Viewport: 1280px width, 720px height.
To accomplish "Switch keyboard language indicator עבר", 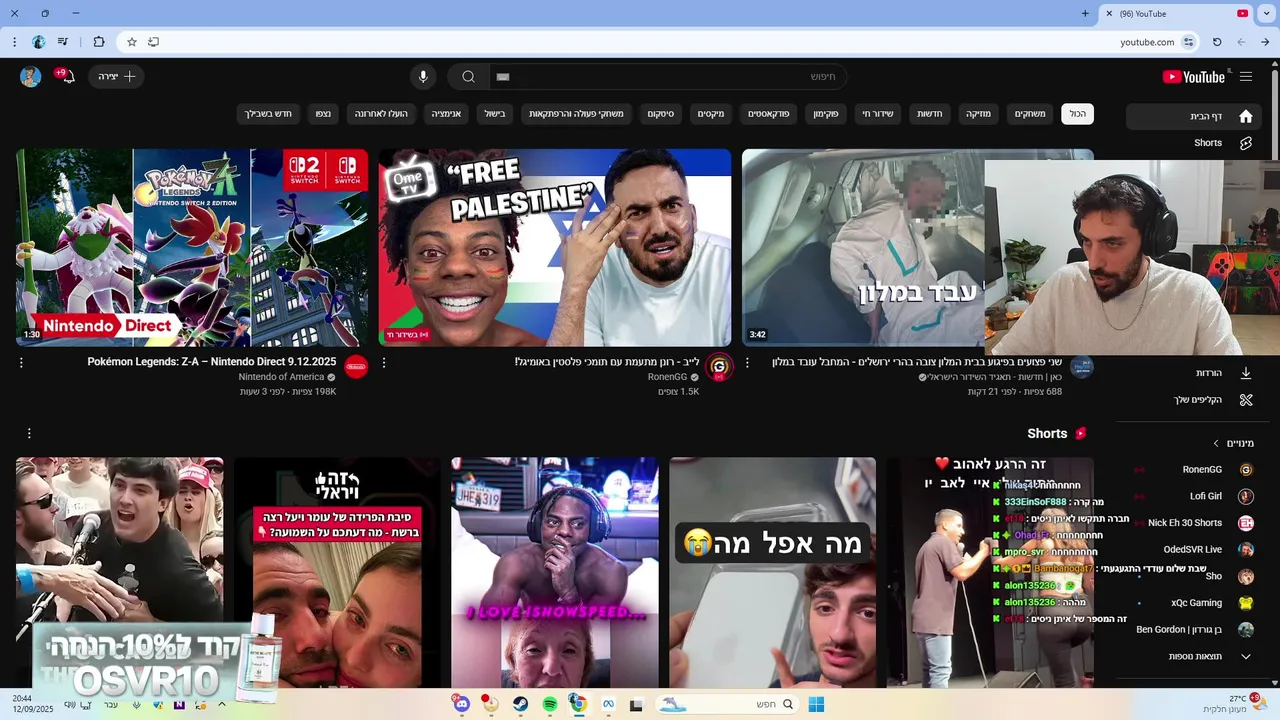I will point(111,705).
